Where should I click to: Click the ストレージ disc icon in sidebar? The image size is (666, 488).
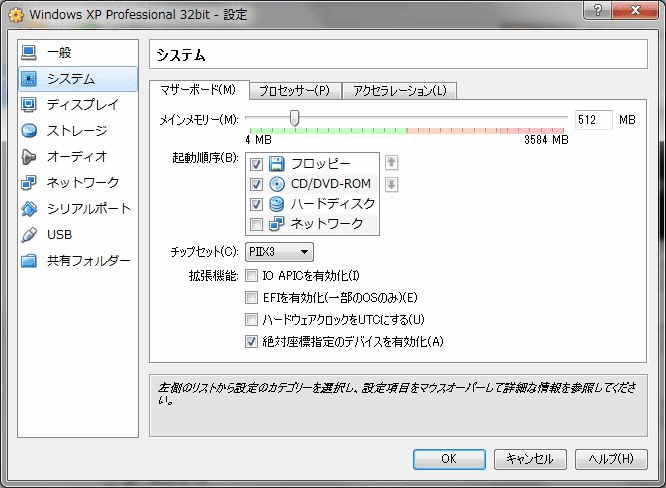coord(28,130)
